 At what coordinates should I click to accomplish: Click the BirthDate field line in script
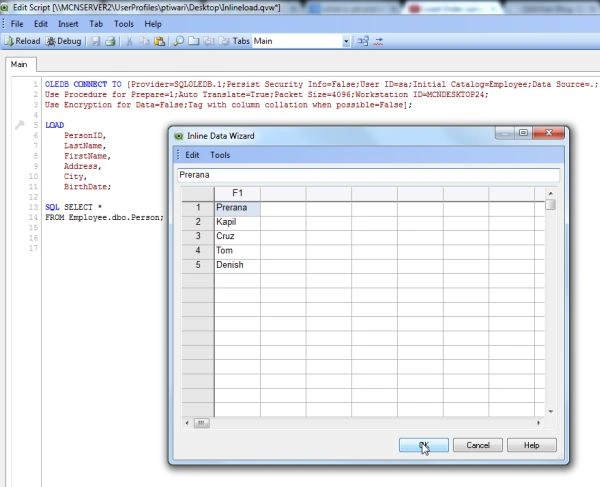click(x=87, y=187)
